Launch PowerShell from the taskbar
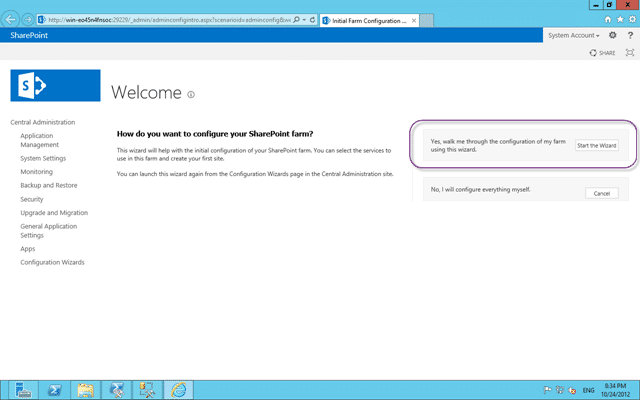The width and height of the screenshot is (640, 400). pos(54,390)
